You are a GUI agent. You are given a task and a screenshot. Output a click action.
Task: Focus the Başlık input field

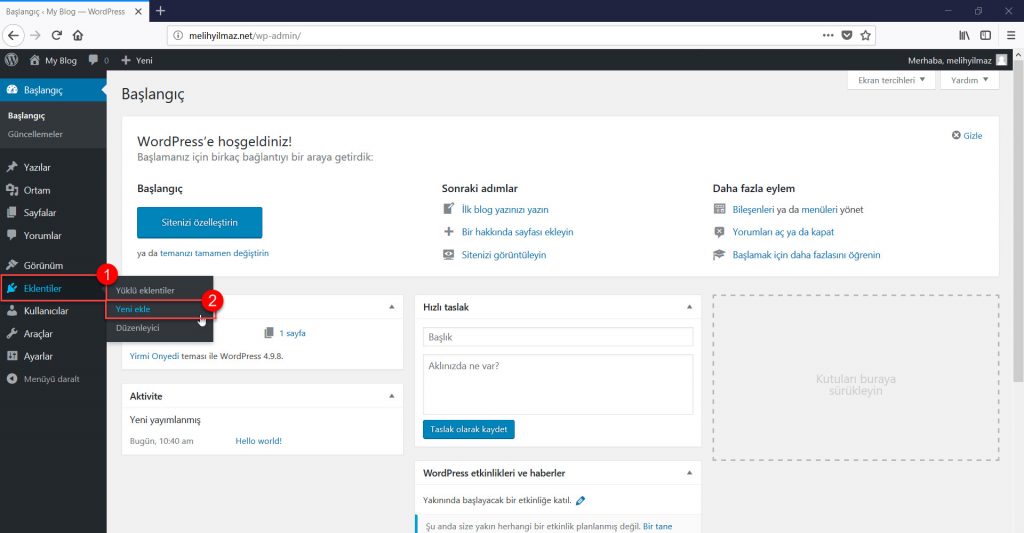pyautogui.click(x=558, y=337)
